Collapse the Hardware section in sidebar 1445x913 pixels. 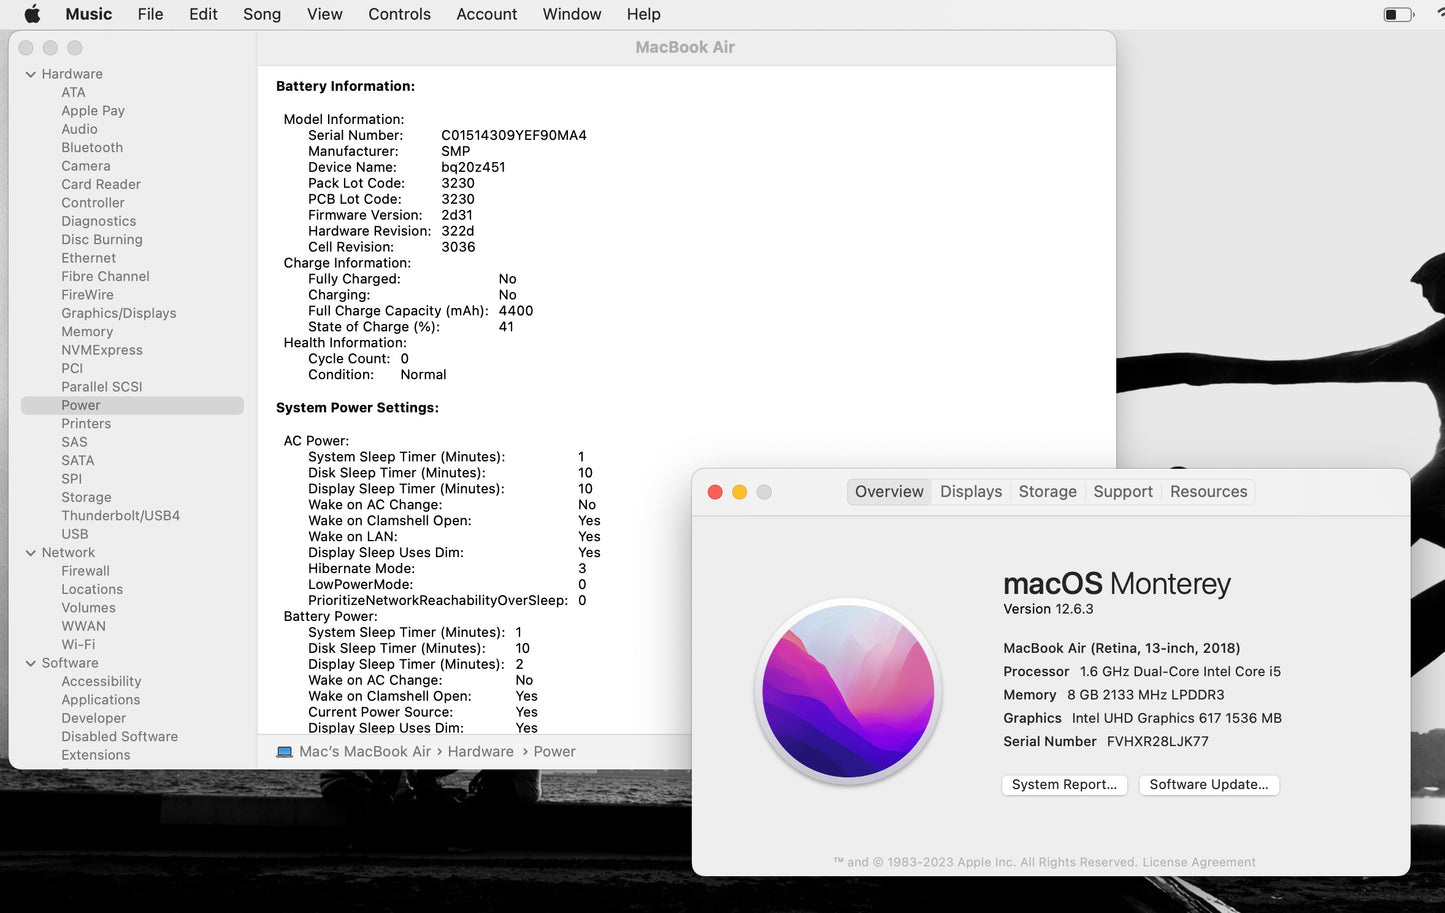31,74
